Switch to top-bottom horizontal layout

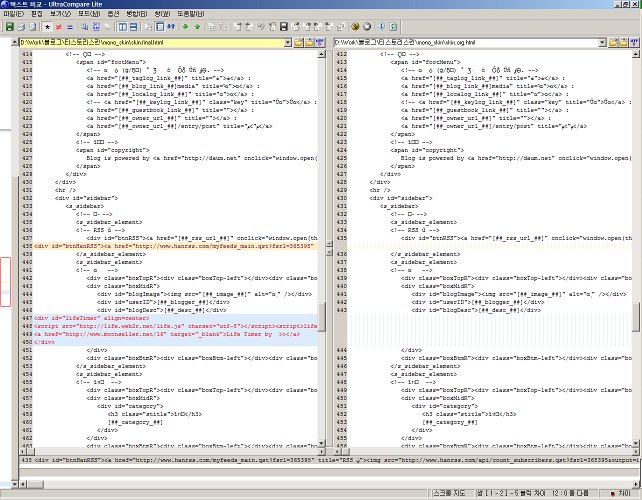[x=133, y=27]
